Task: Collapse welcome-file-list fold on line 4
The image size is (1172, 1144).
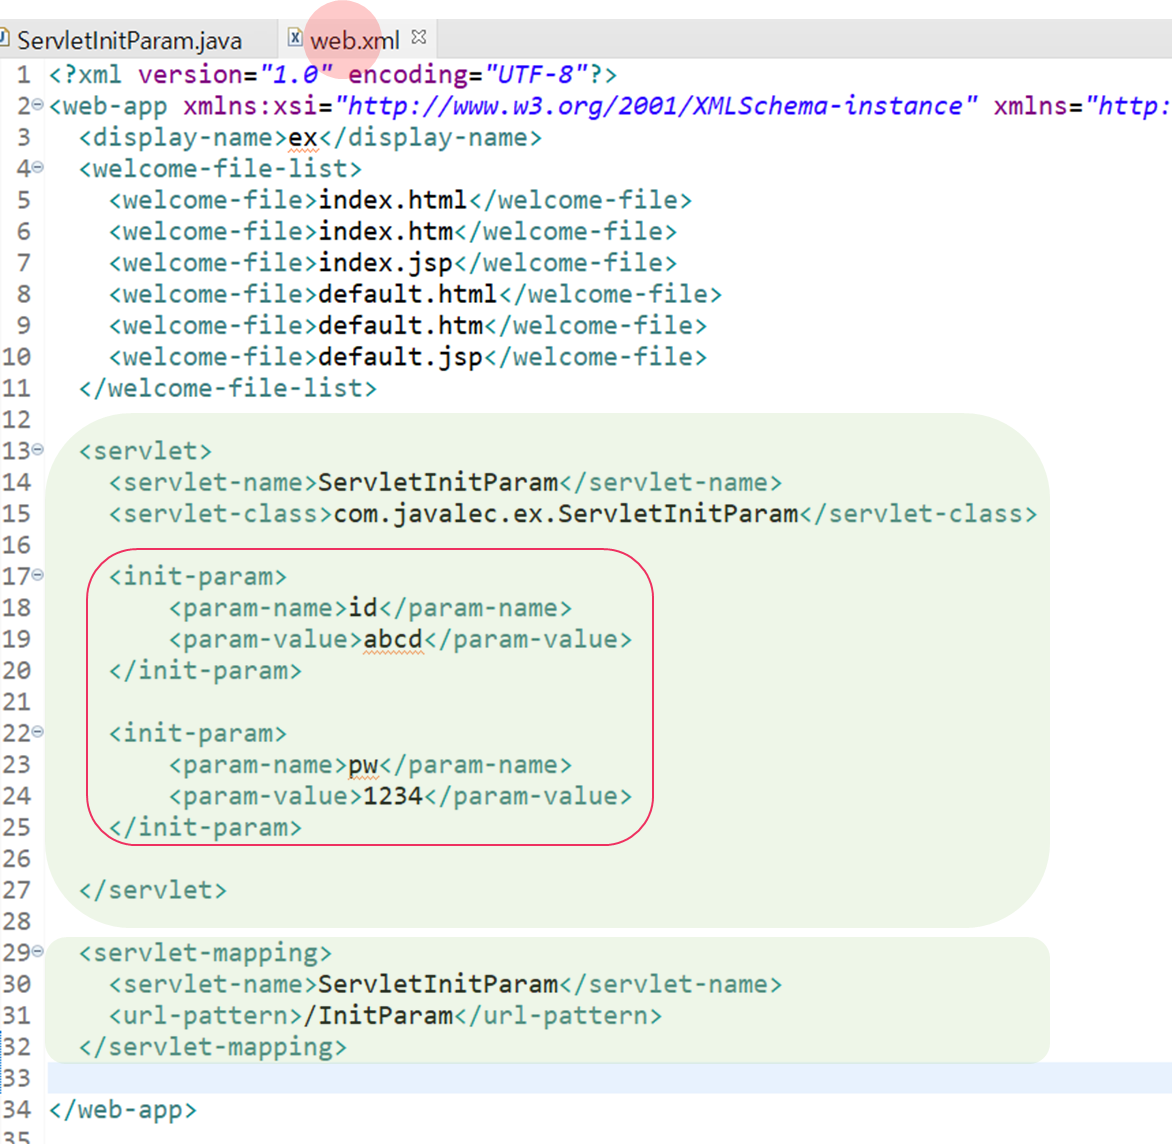Action: pos(37,168)
